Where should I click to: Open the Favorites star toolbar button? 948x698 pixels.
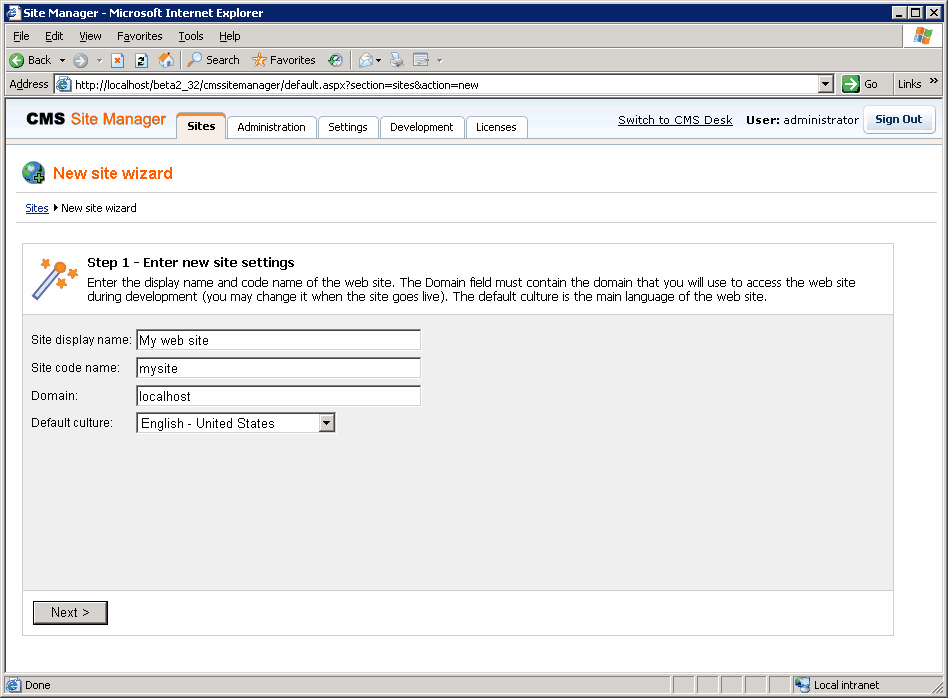click(x=284, y=60)
